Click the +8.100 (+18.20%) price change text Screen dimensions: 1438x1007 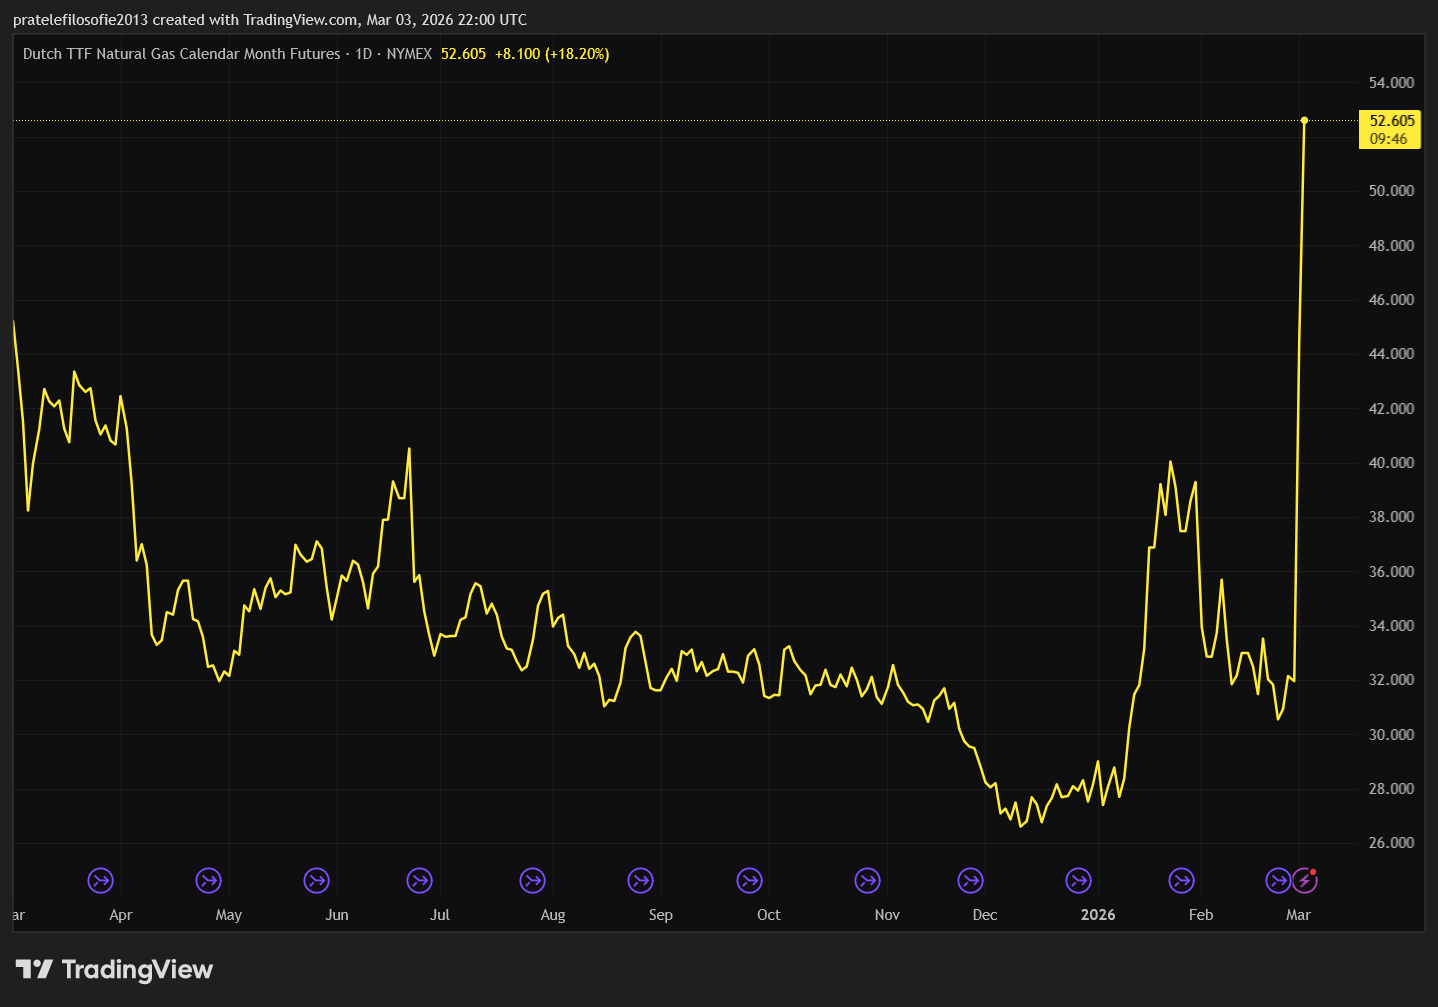point(551,54)
